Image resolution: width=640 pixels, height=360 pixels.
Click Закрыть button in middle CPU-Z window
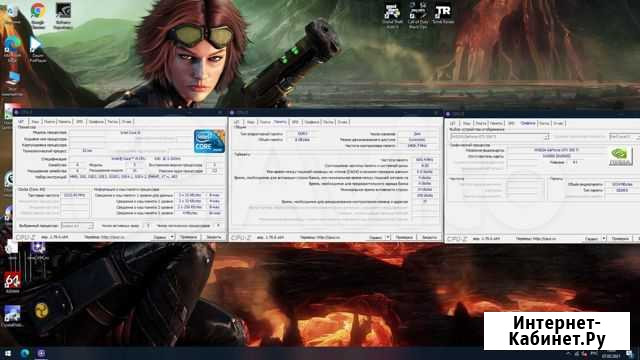429,237
